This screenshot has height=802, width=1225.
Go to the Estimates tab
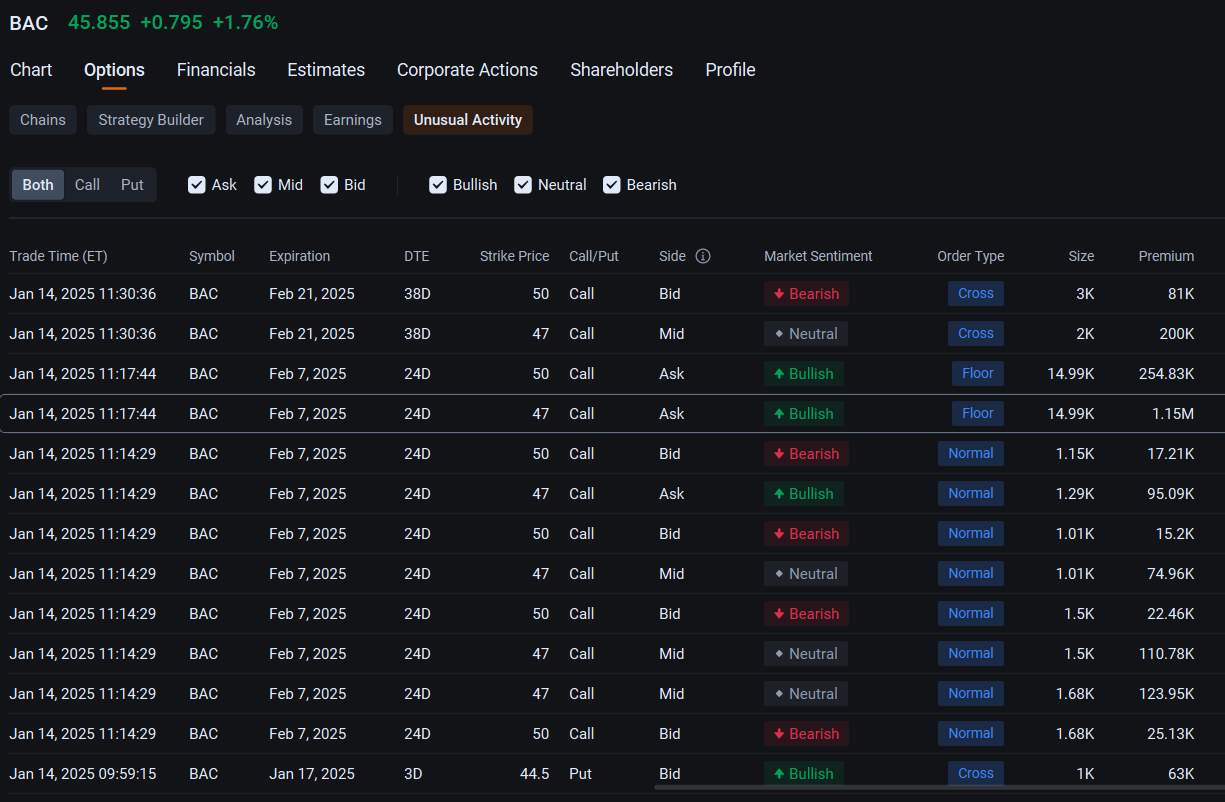[x=326, y=70]
